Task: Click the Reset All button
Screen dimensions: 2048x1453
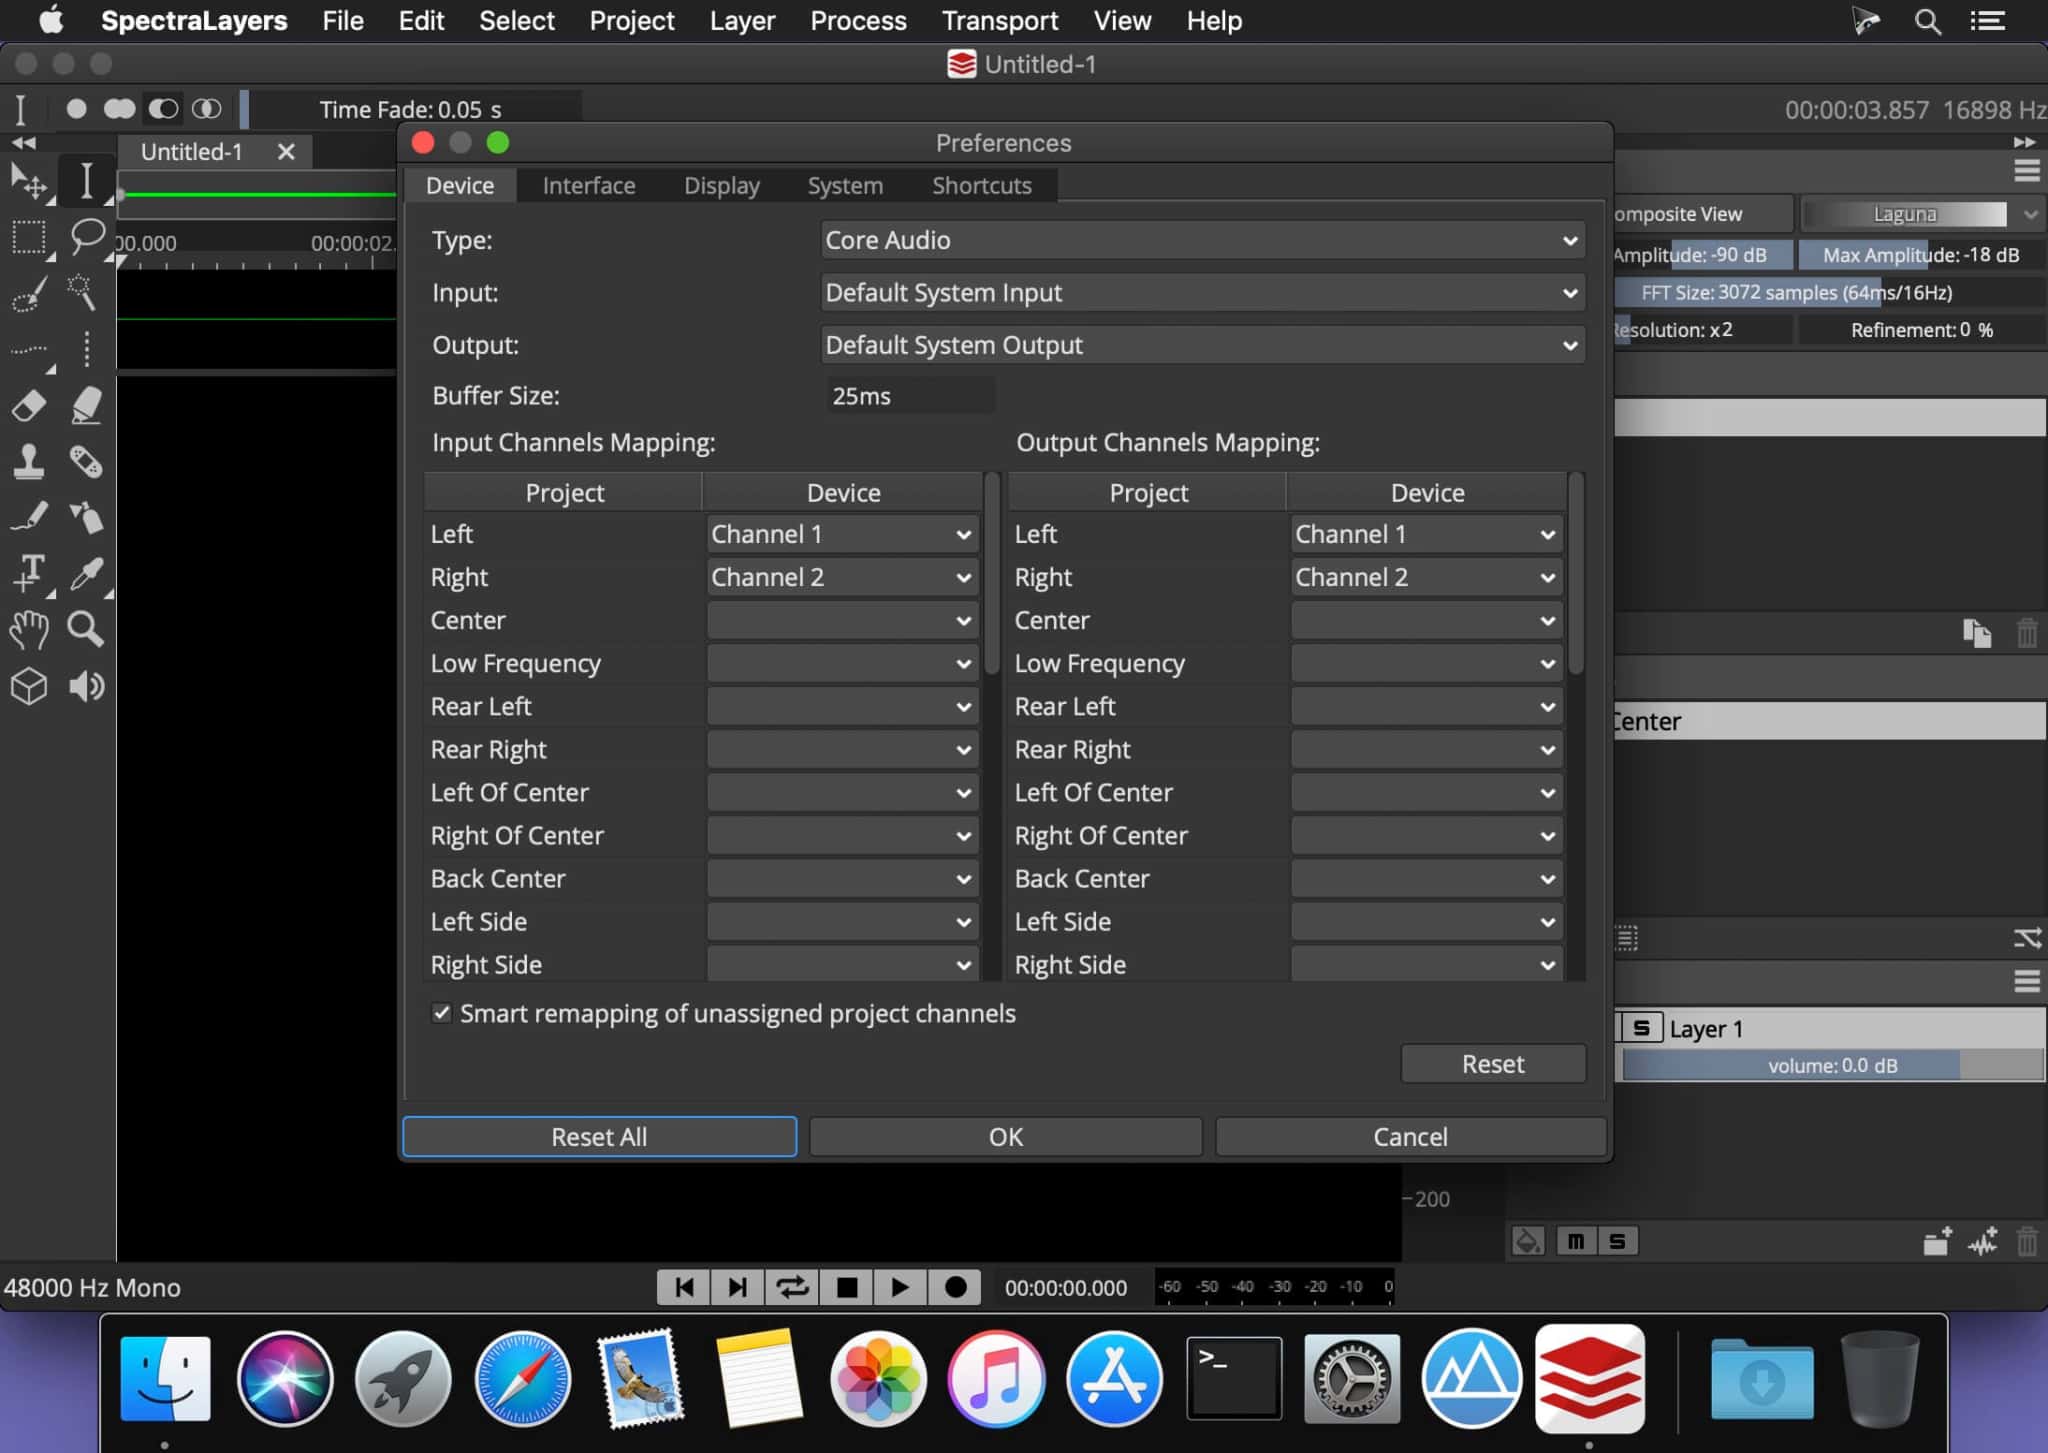Action: 599,1136
